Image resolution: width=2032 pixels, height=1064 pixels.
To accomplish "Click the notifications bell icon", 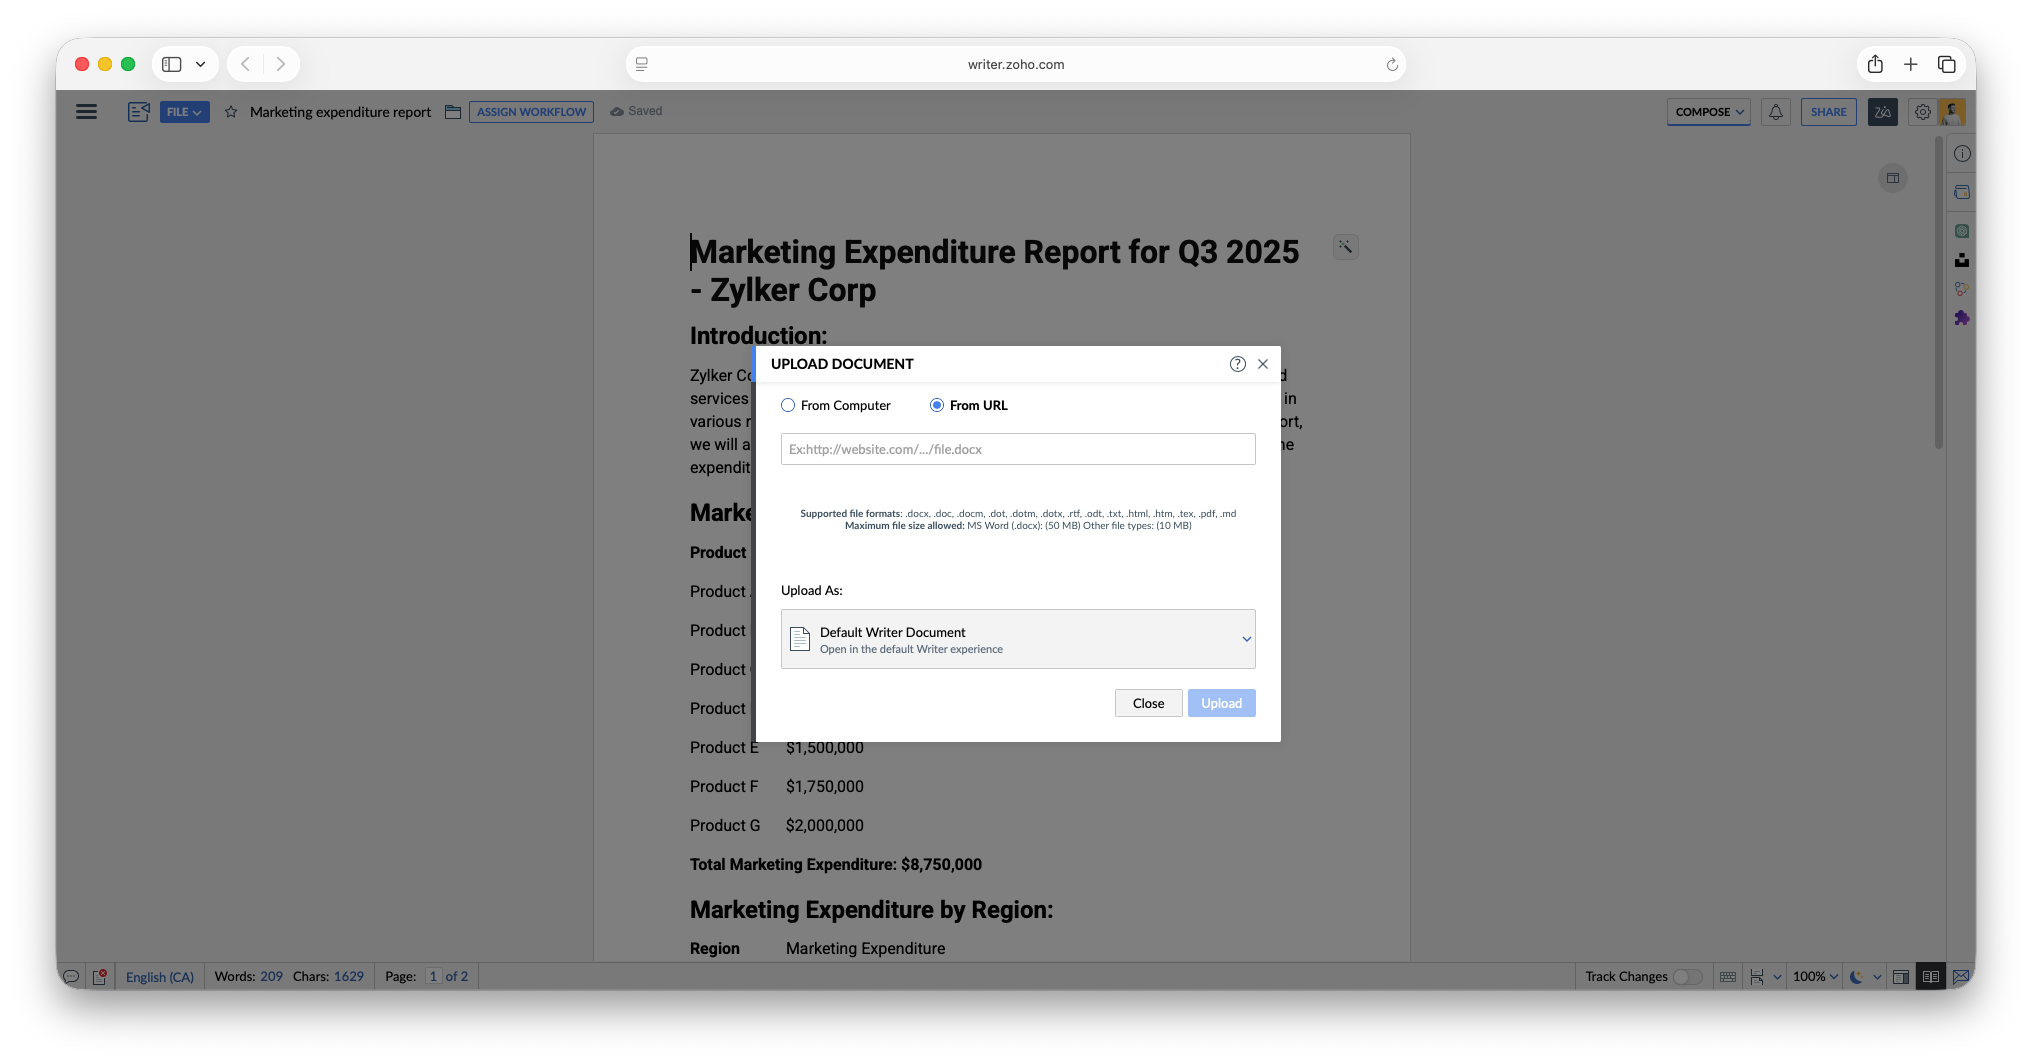I will coord(1776,112).
